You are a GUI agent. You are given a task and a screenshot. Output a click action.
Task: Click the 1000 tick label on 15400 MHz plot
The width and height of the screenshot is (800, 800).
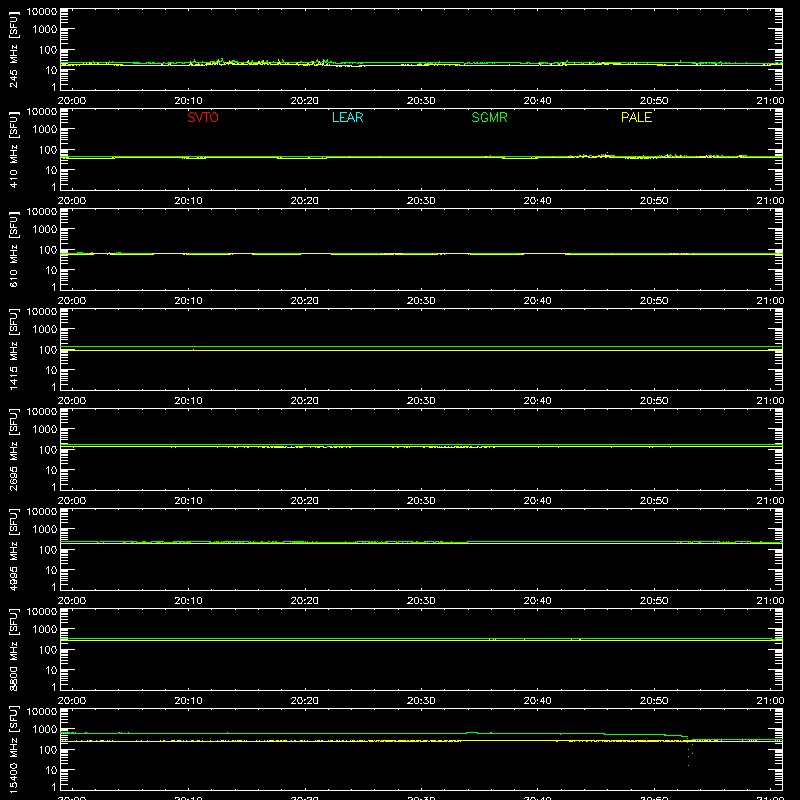(x=44, y=730)
